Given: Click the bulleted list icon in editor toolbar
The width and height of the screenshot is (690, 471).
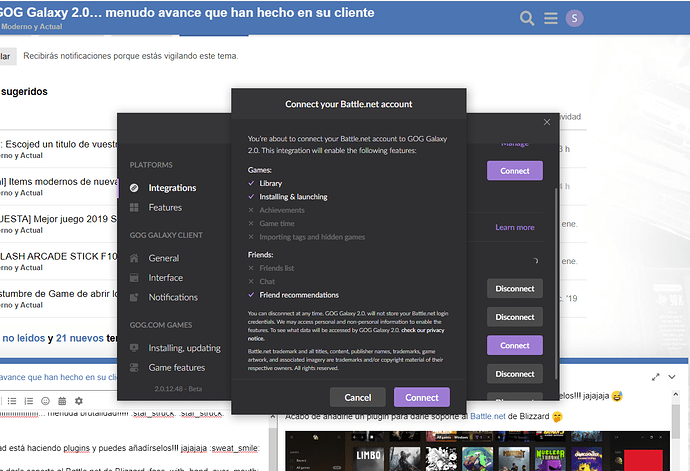Looking at the screenshot, I should [12, 401].
